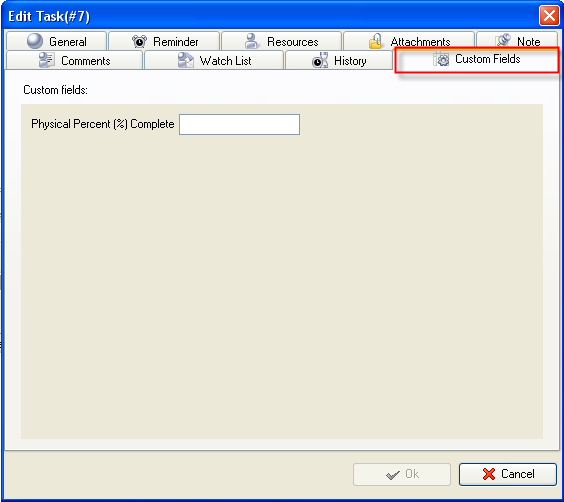Click the Cancel button
The height and width of the screenshot is (502, 564).
(508, 474)
